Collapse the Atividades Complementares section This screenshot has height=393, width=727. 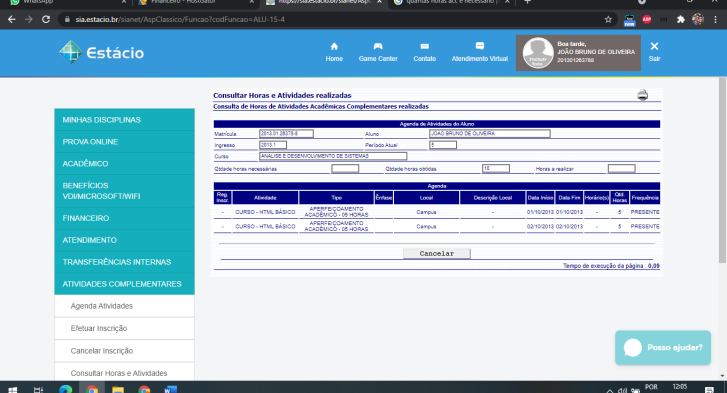tap(124, 284)
